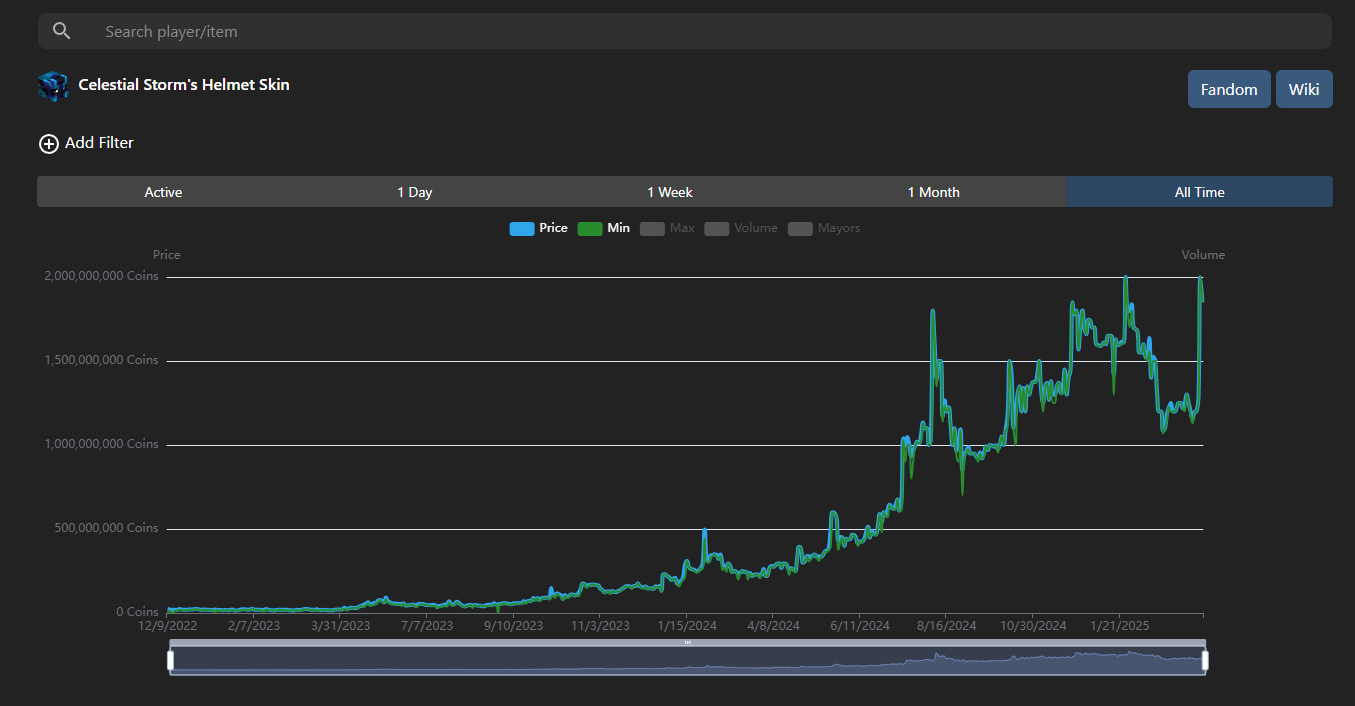Click the blue Price legend swatch
This screenshot has height=706, width=1355.
click(x=522, y=229)
